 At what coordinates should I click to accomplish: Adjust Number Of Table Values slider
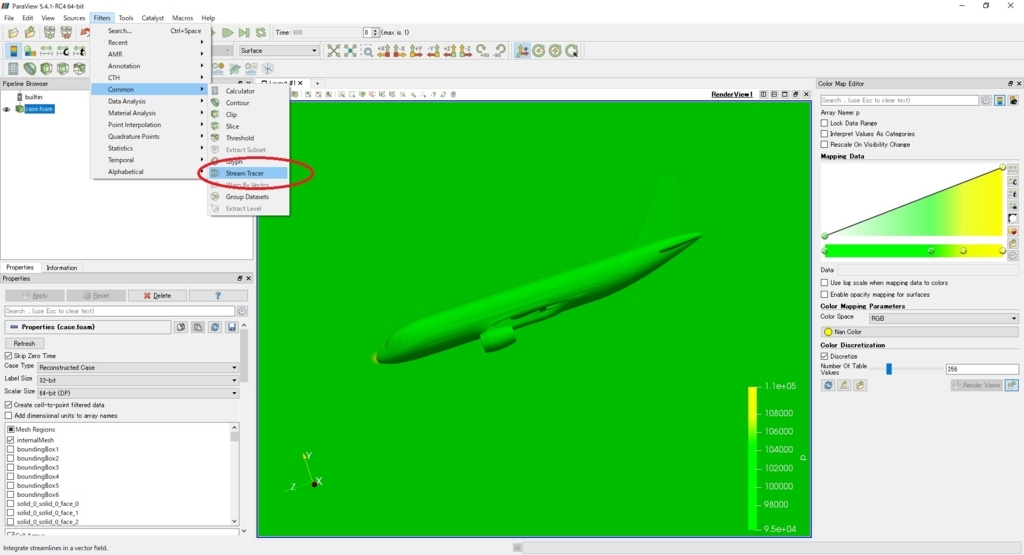(888, 370)
